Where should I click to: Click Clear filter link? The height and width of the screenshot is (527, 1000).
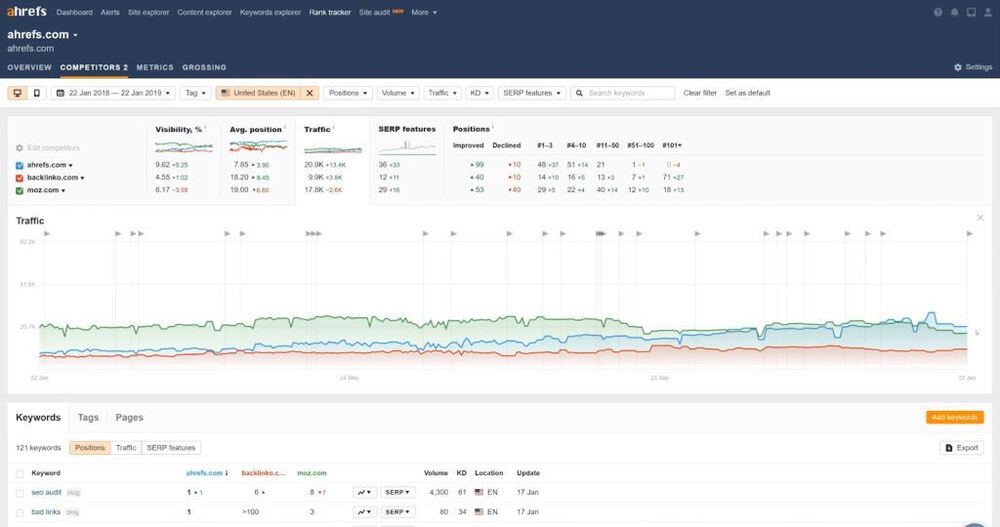point(700,93)
